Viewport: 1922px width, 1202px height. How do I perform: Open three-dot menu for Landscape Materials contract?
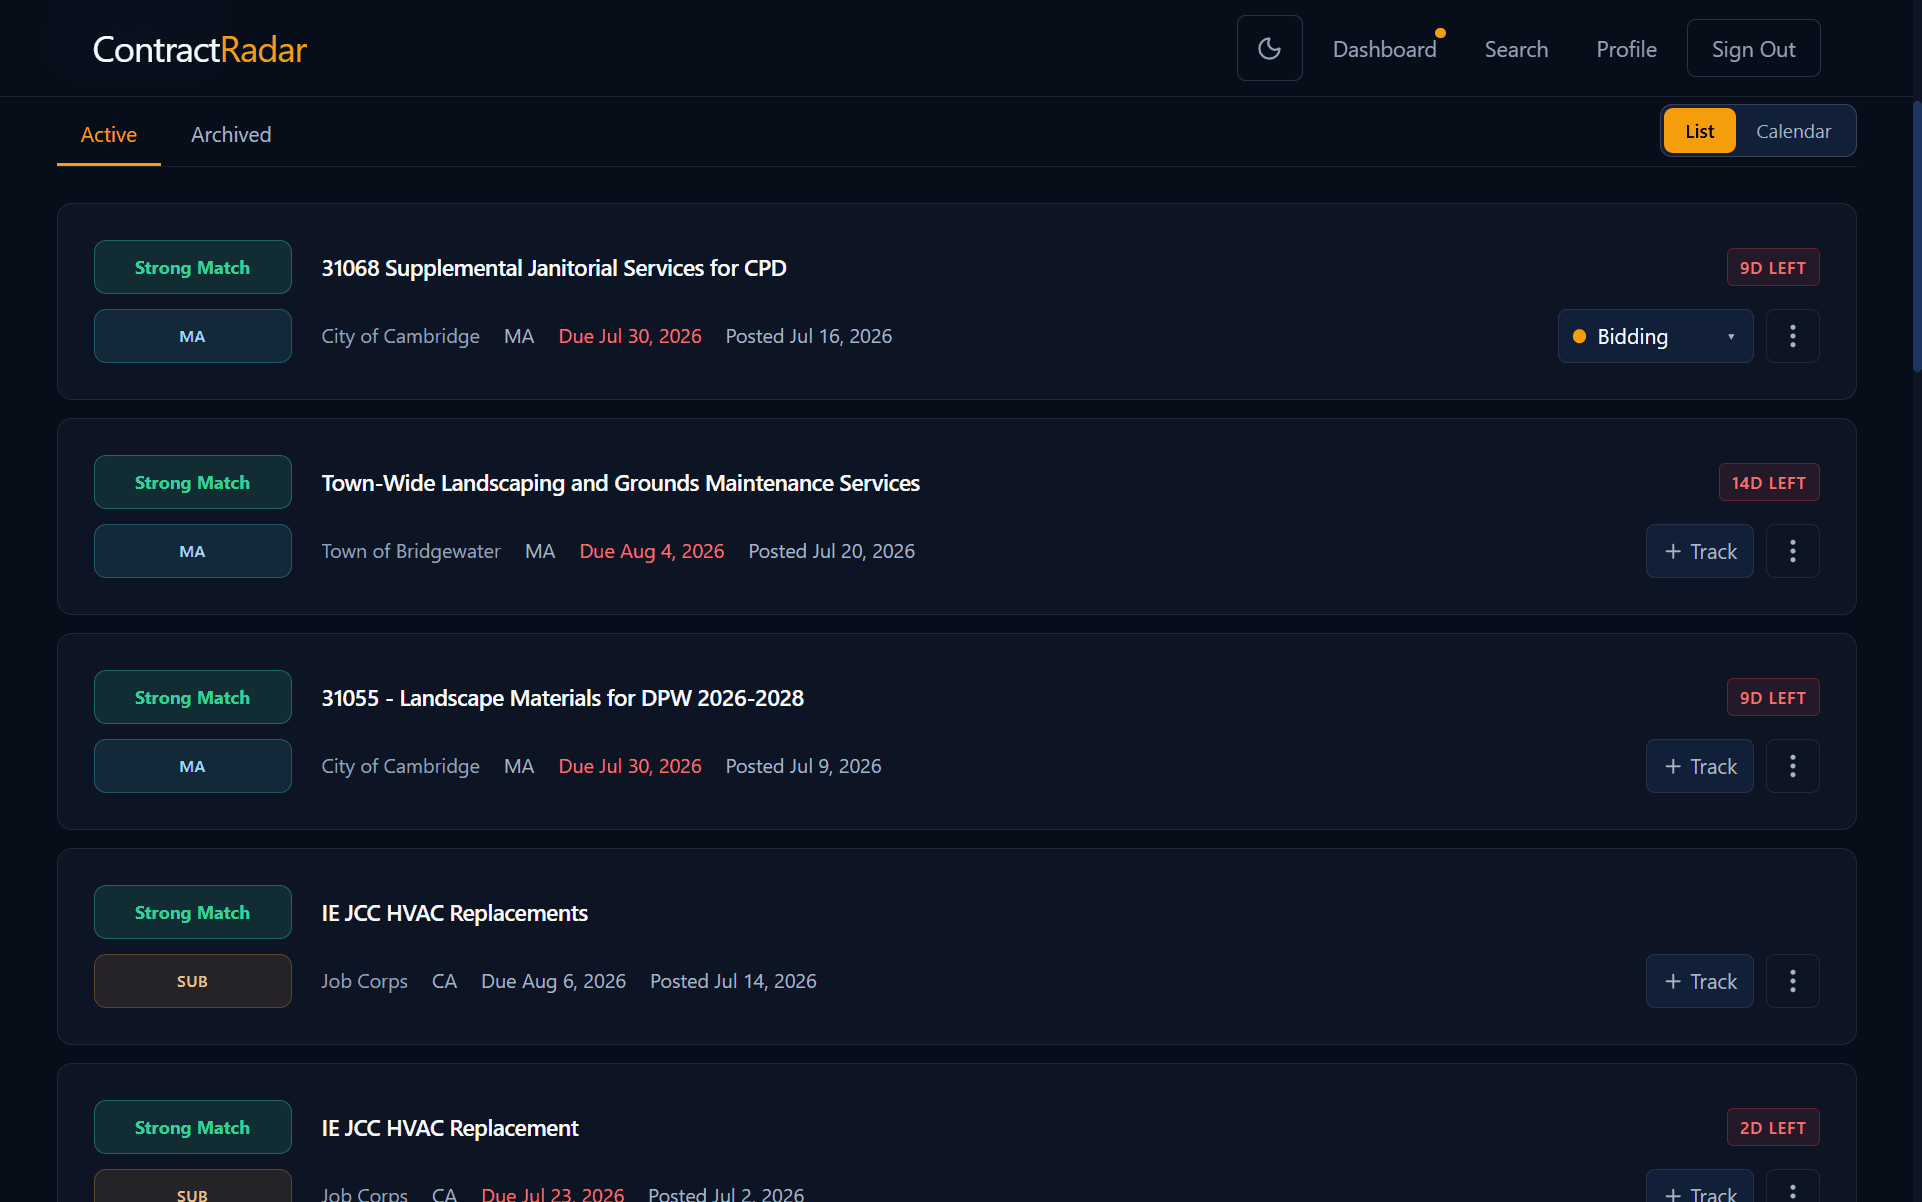point(1792,766)
